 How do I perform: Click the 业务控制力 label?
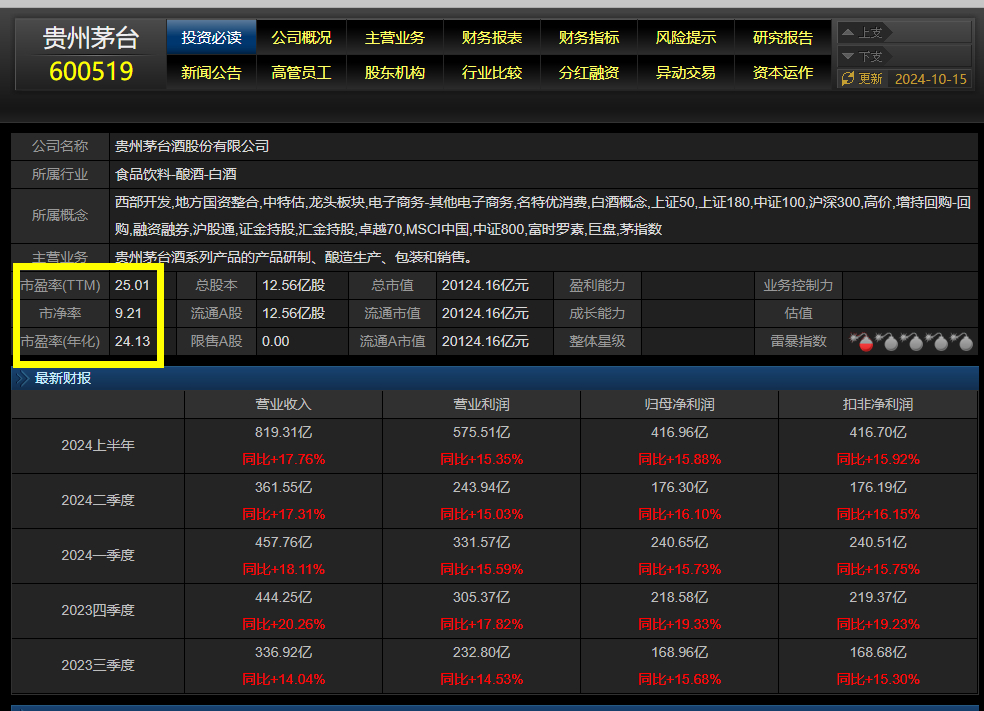coord(798,286)
